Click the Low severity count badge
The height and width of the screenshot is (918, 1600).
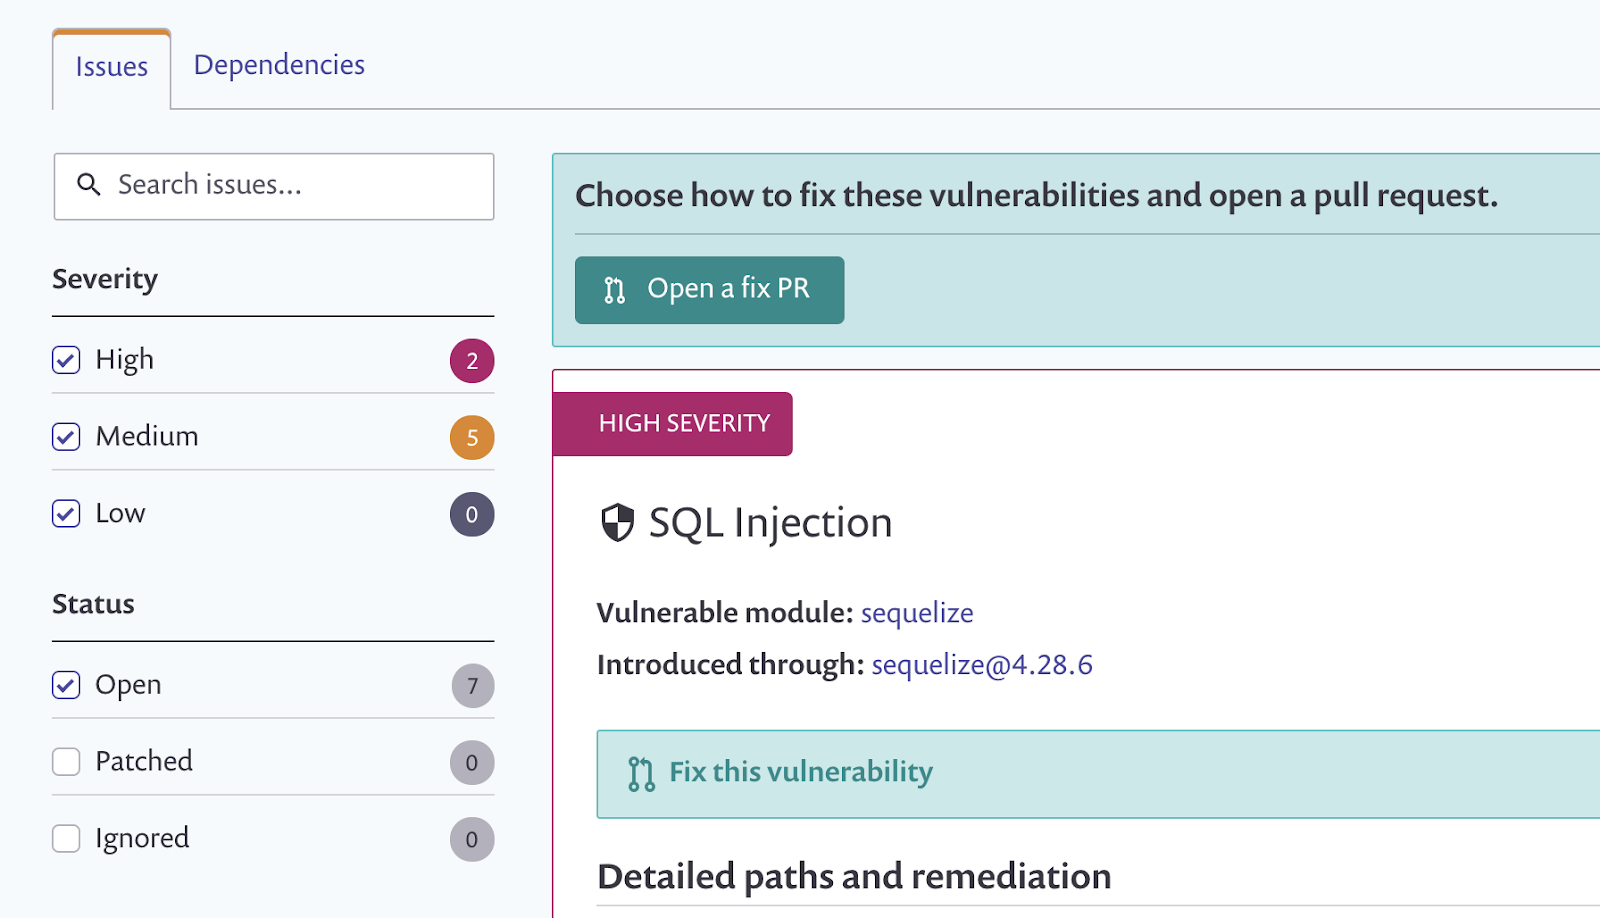[472, 515]
